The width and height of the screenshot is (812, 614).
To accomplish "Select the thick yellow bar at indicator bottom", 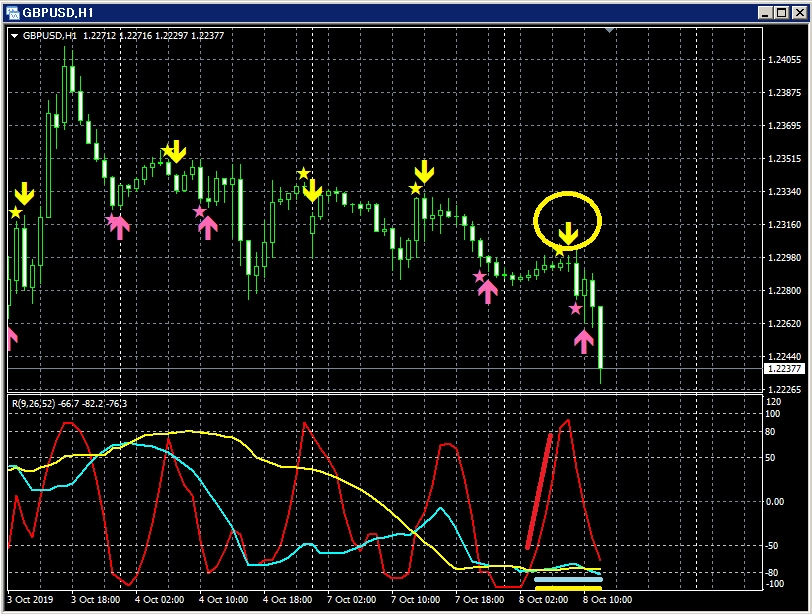I will (567, 587).
